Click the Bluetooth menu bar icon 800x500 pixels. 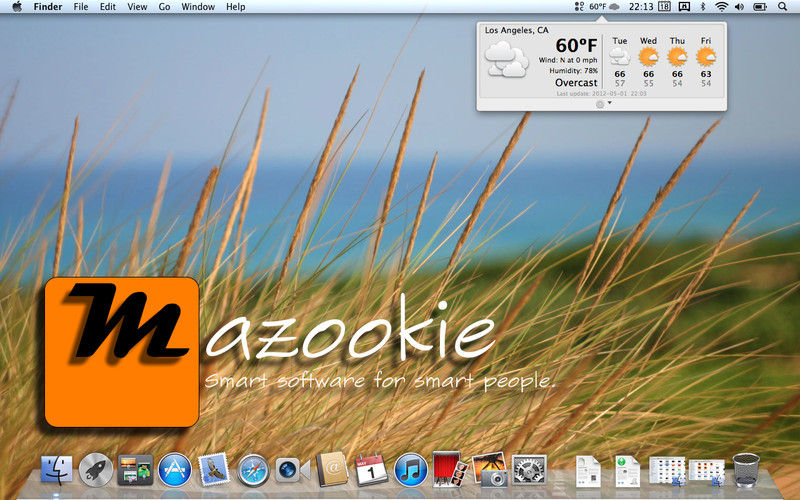coord(702,7)
